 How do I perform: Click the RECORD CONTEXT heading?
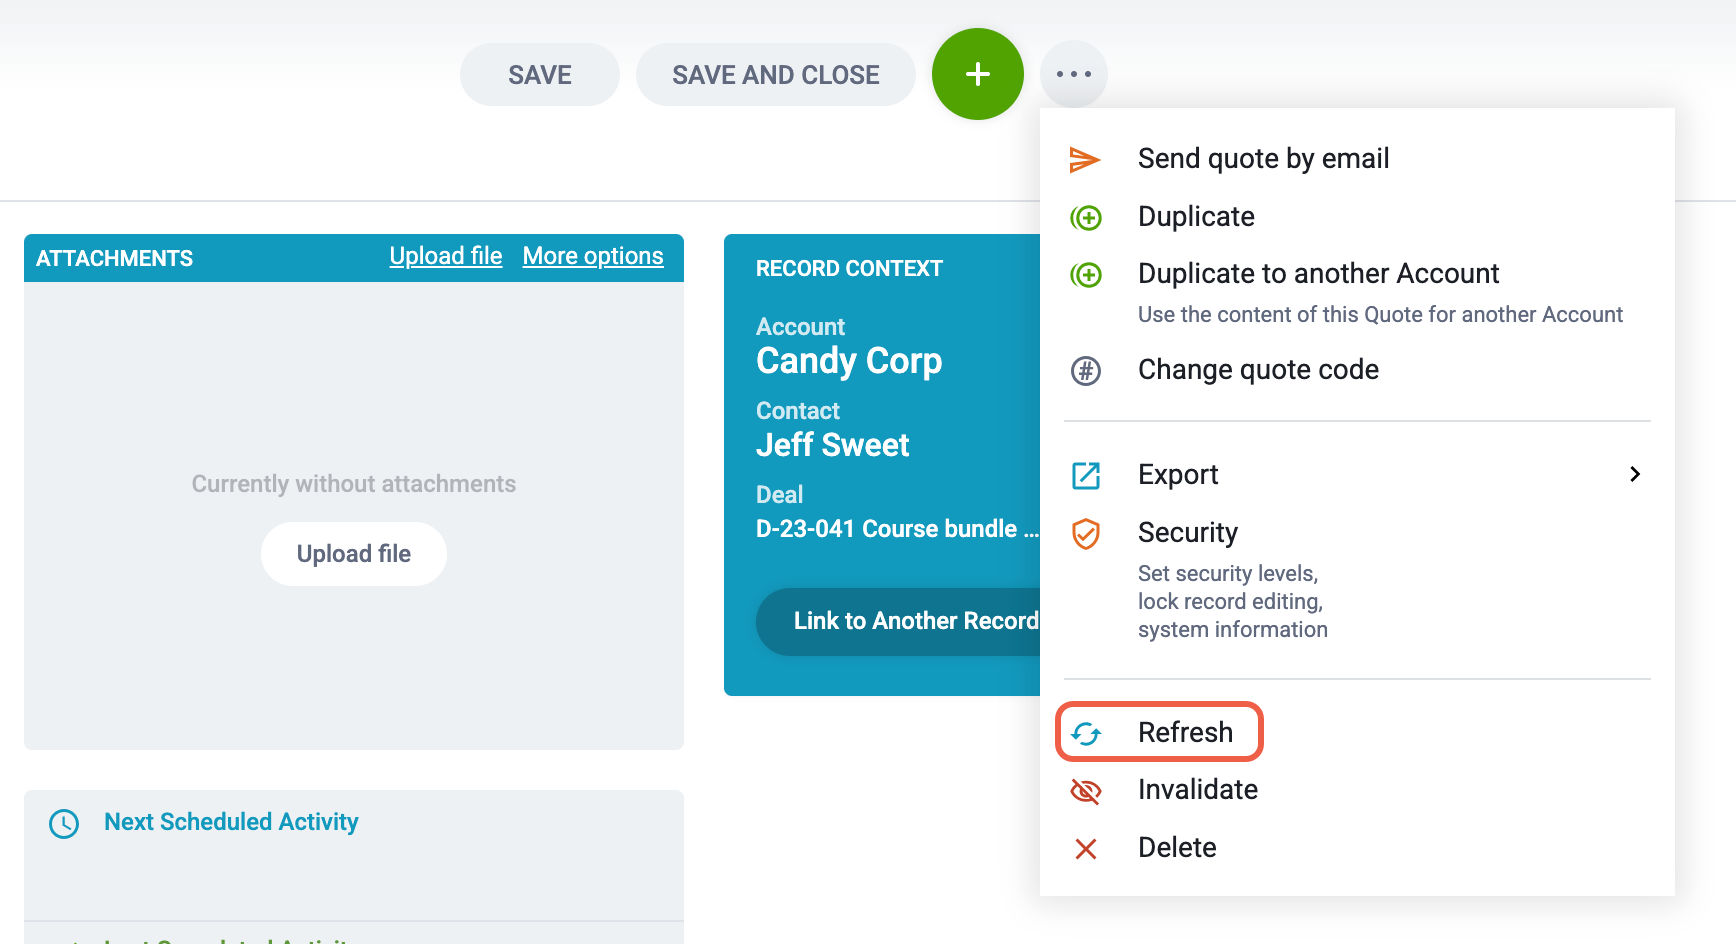849,268
